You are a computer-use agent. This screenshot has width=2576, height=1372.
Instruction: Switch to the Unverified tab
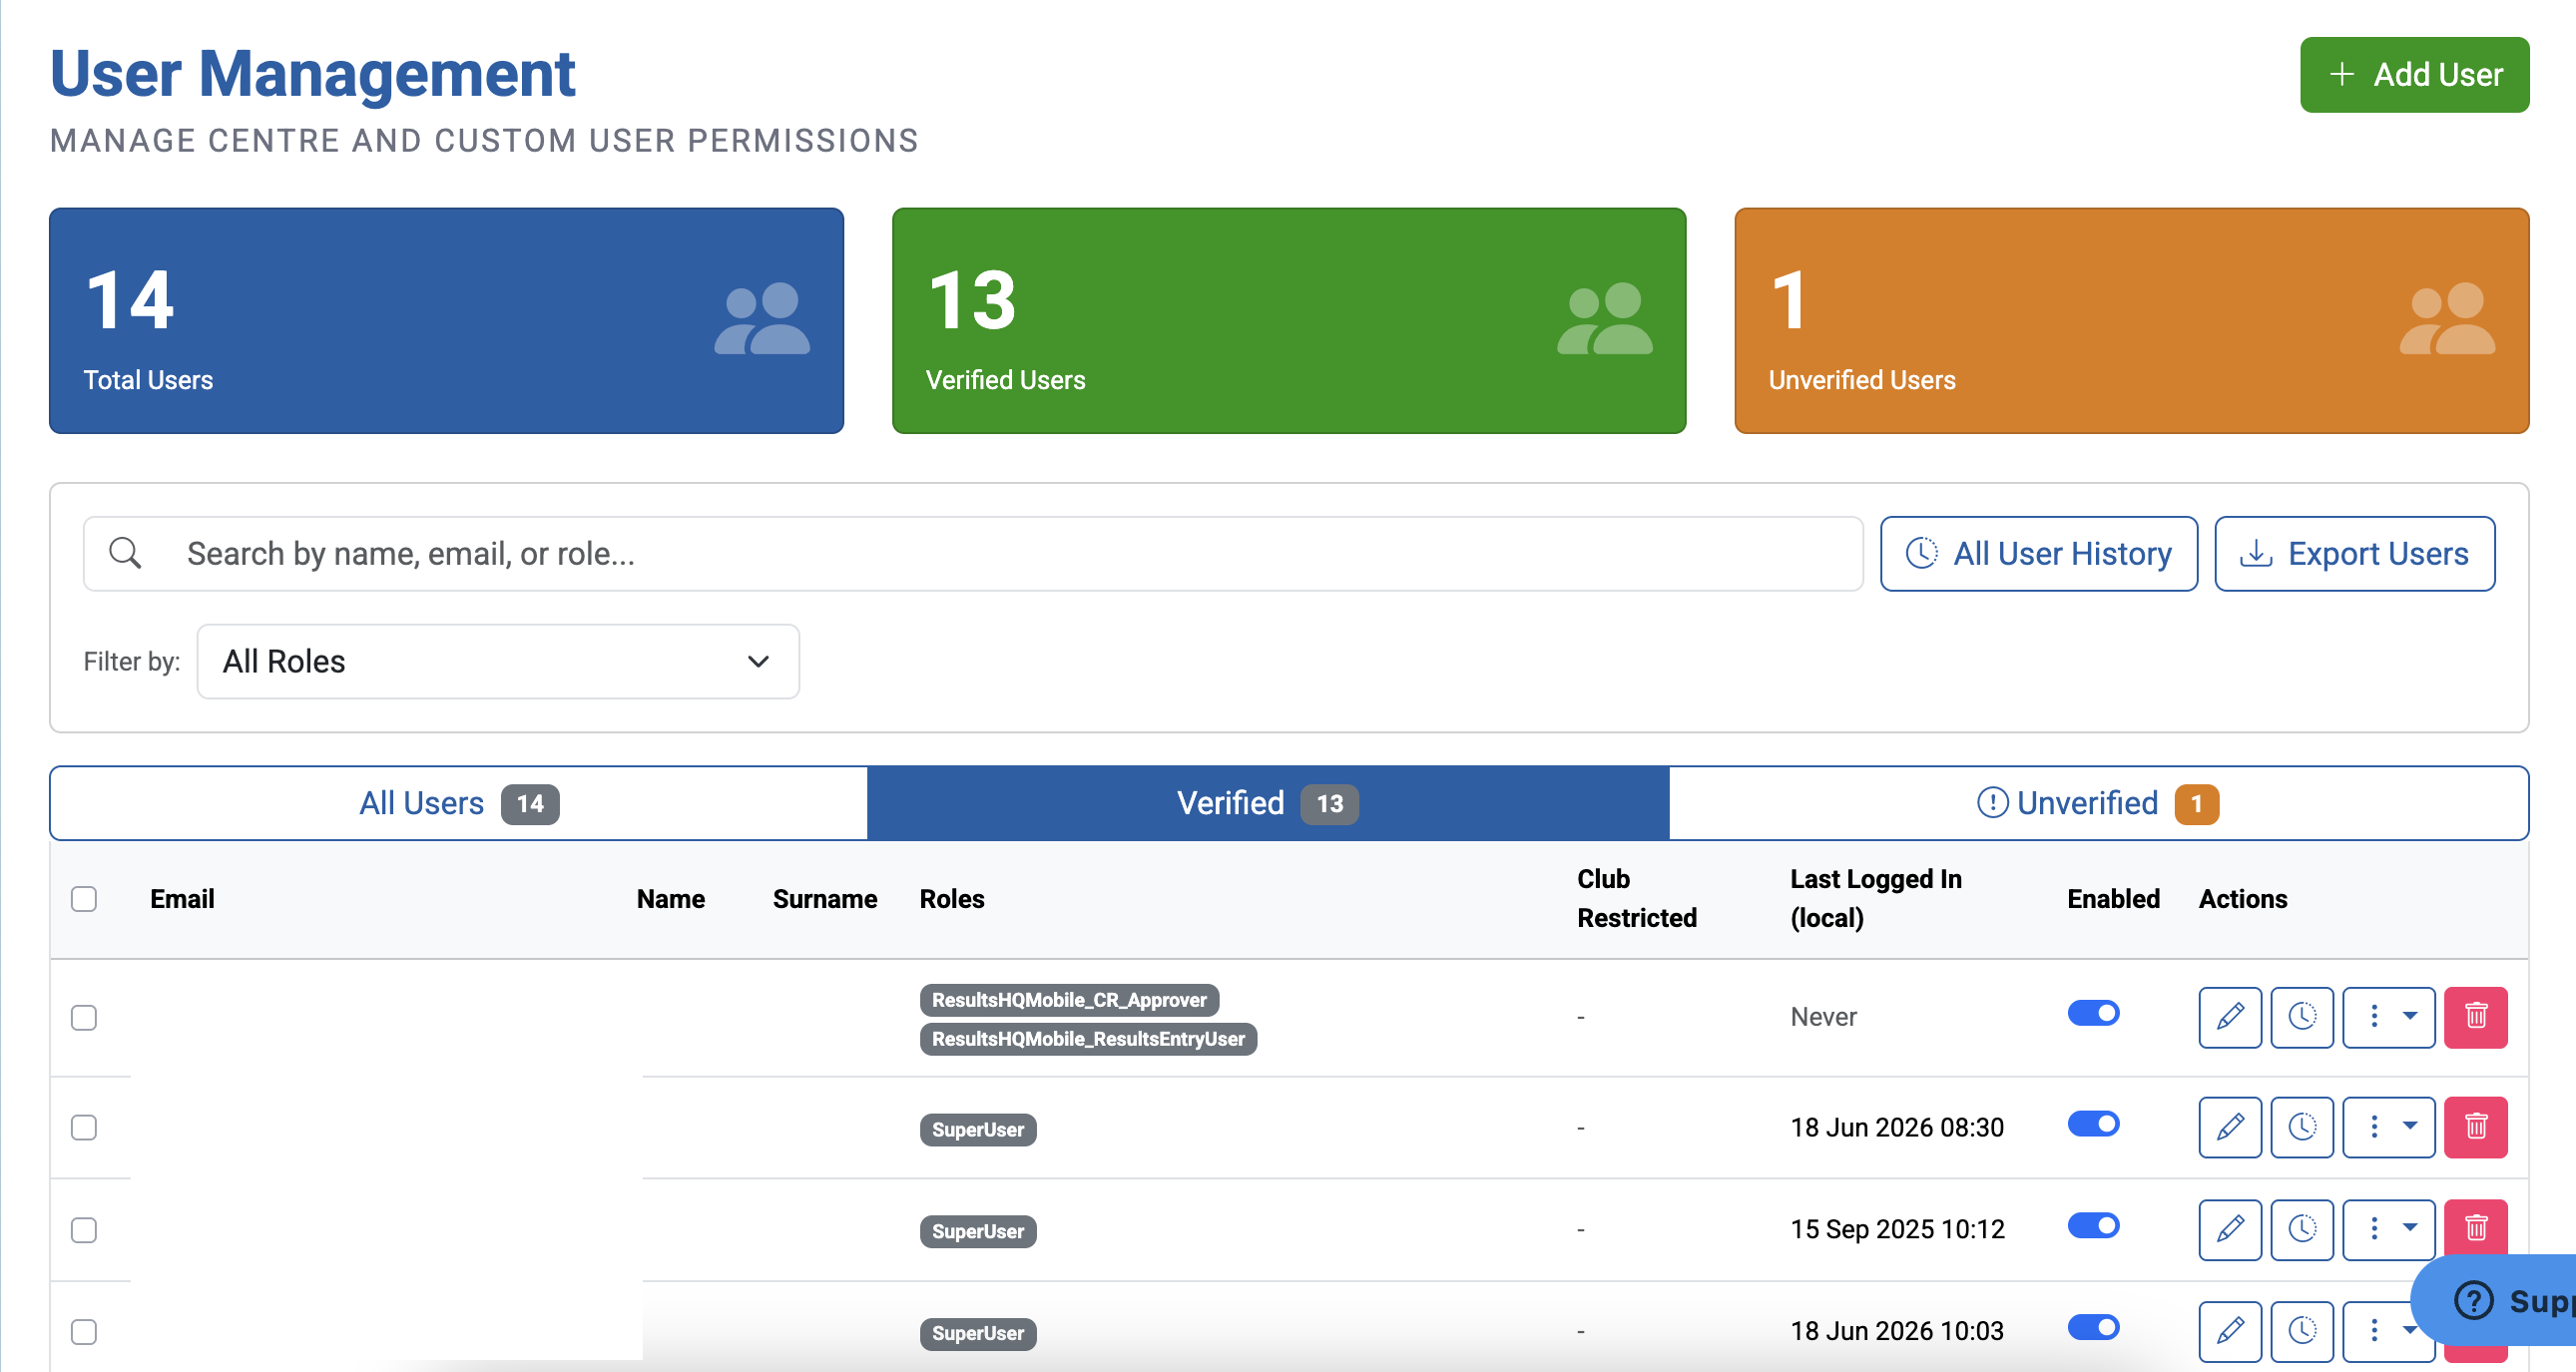coord(2098,803)
